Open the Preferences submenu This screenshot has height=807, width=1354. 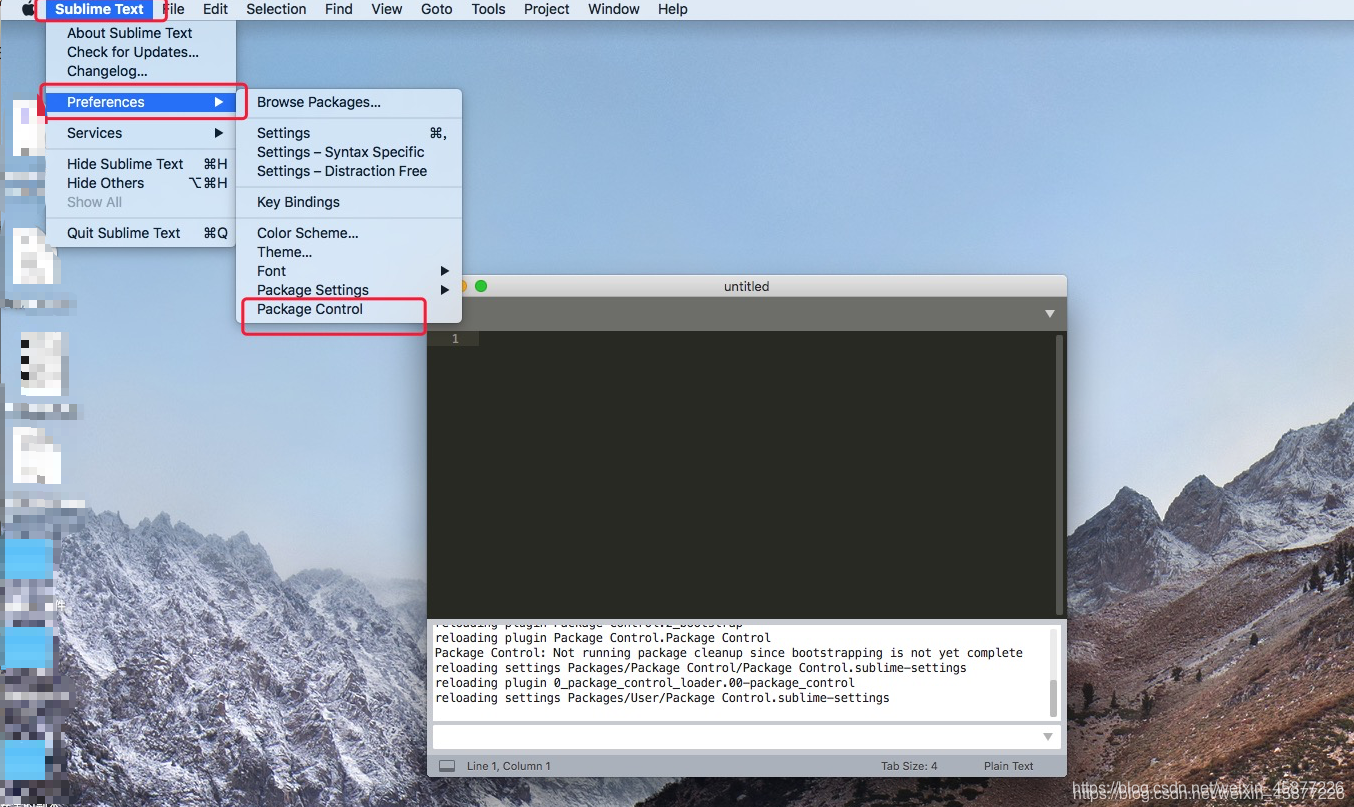point(140,102)
